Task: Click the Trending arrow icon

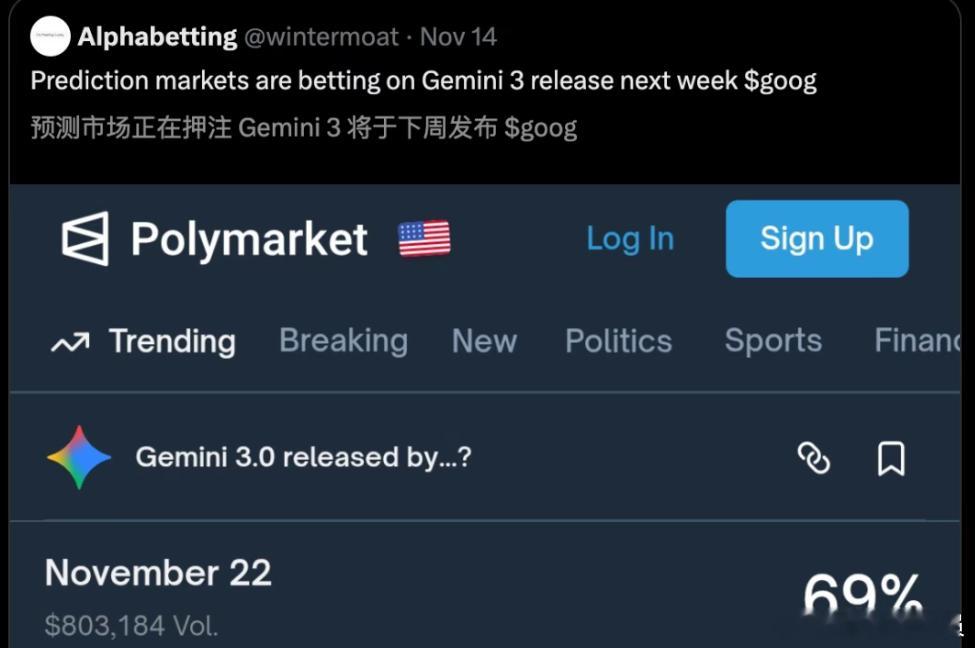Action: [x=70, y=342]
